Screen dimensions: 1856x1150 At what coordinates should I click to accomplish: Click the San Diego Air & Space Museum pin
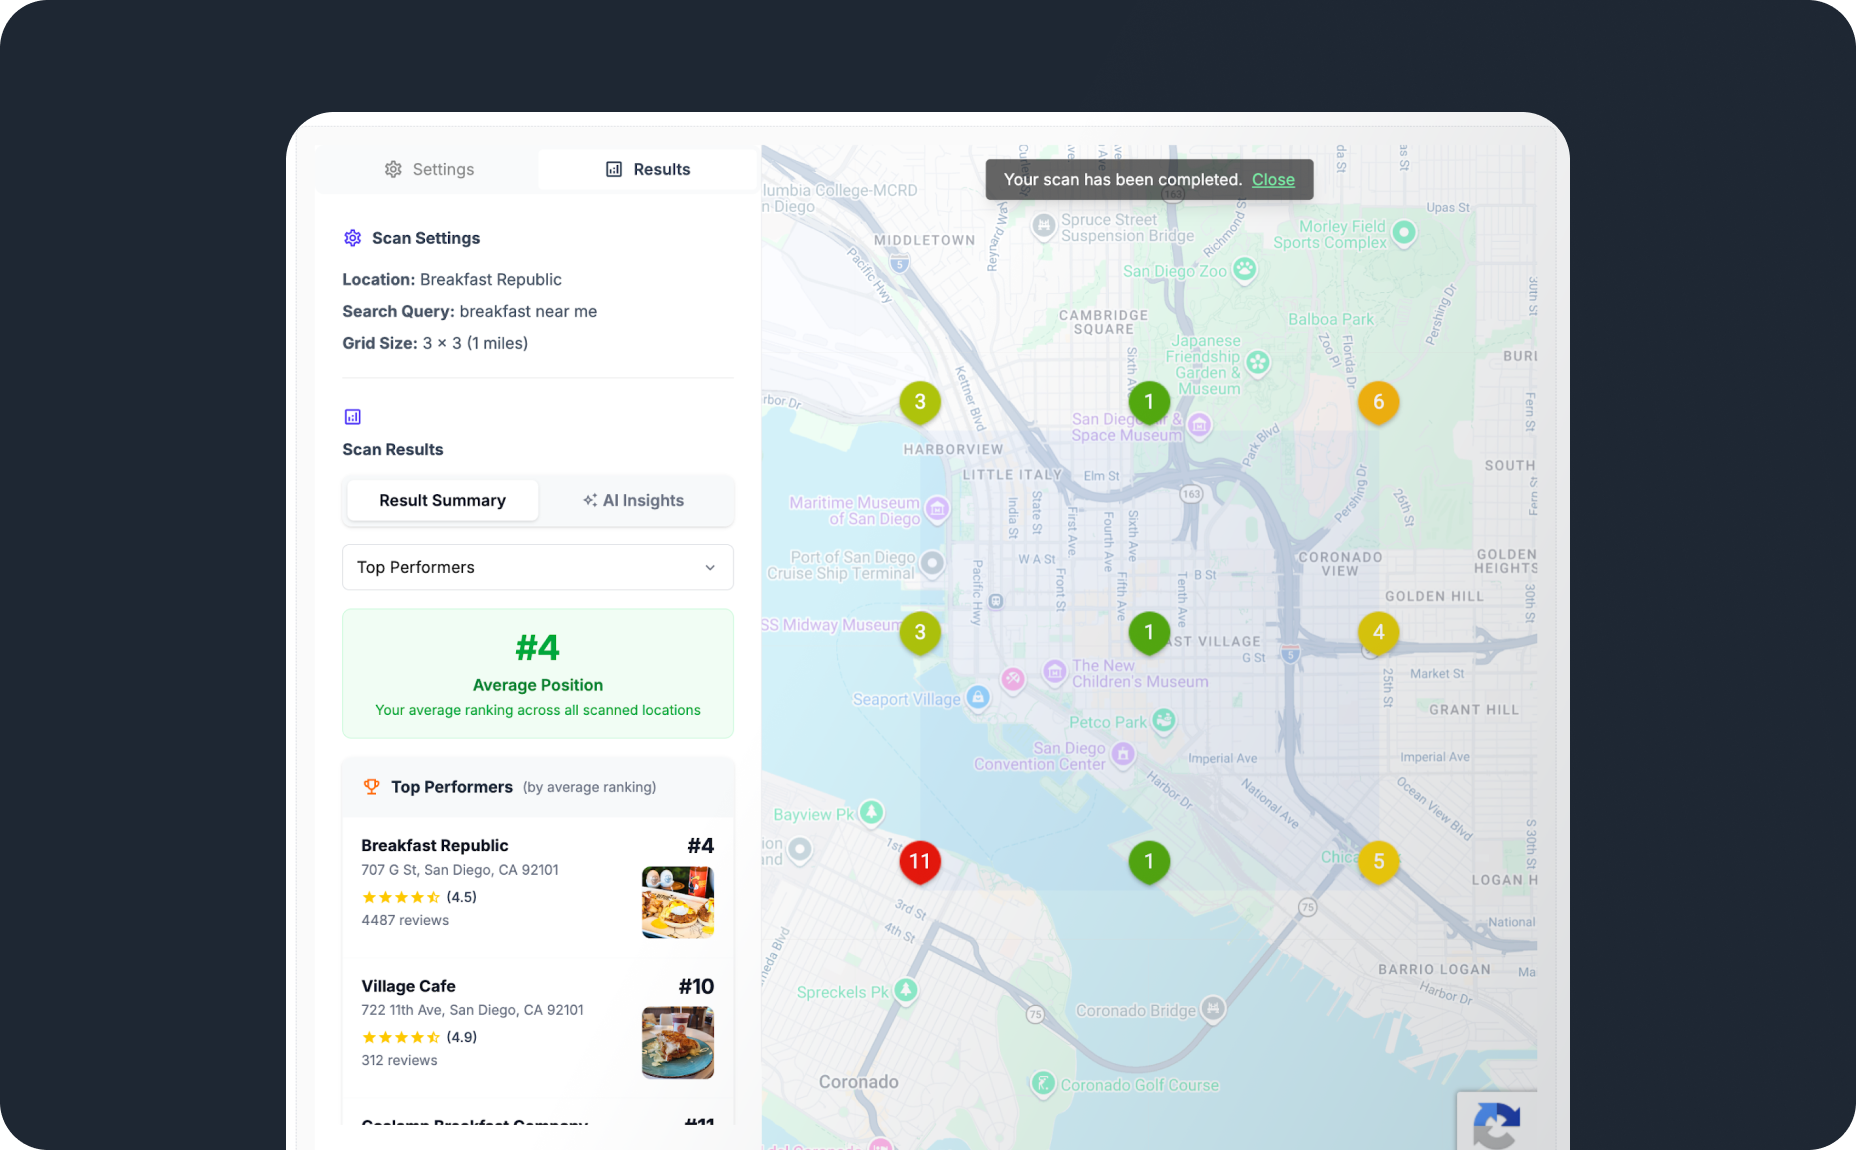pyautogui.click(x=1200, y=426)
